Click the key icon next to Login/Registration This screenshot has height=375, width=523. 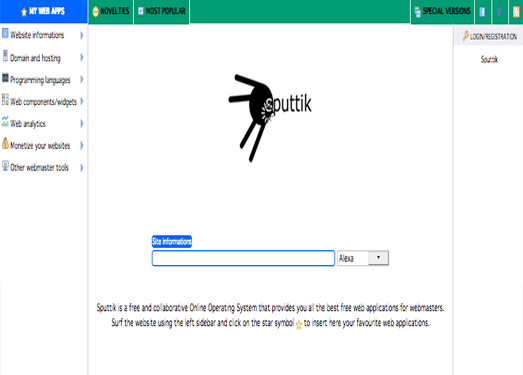click(466, 36)
